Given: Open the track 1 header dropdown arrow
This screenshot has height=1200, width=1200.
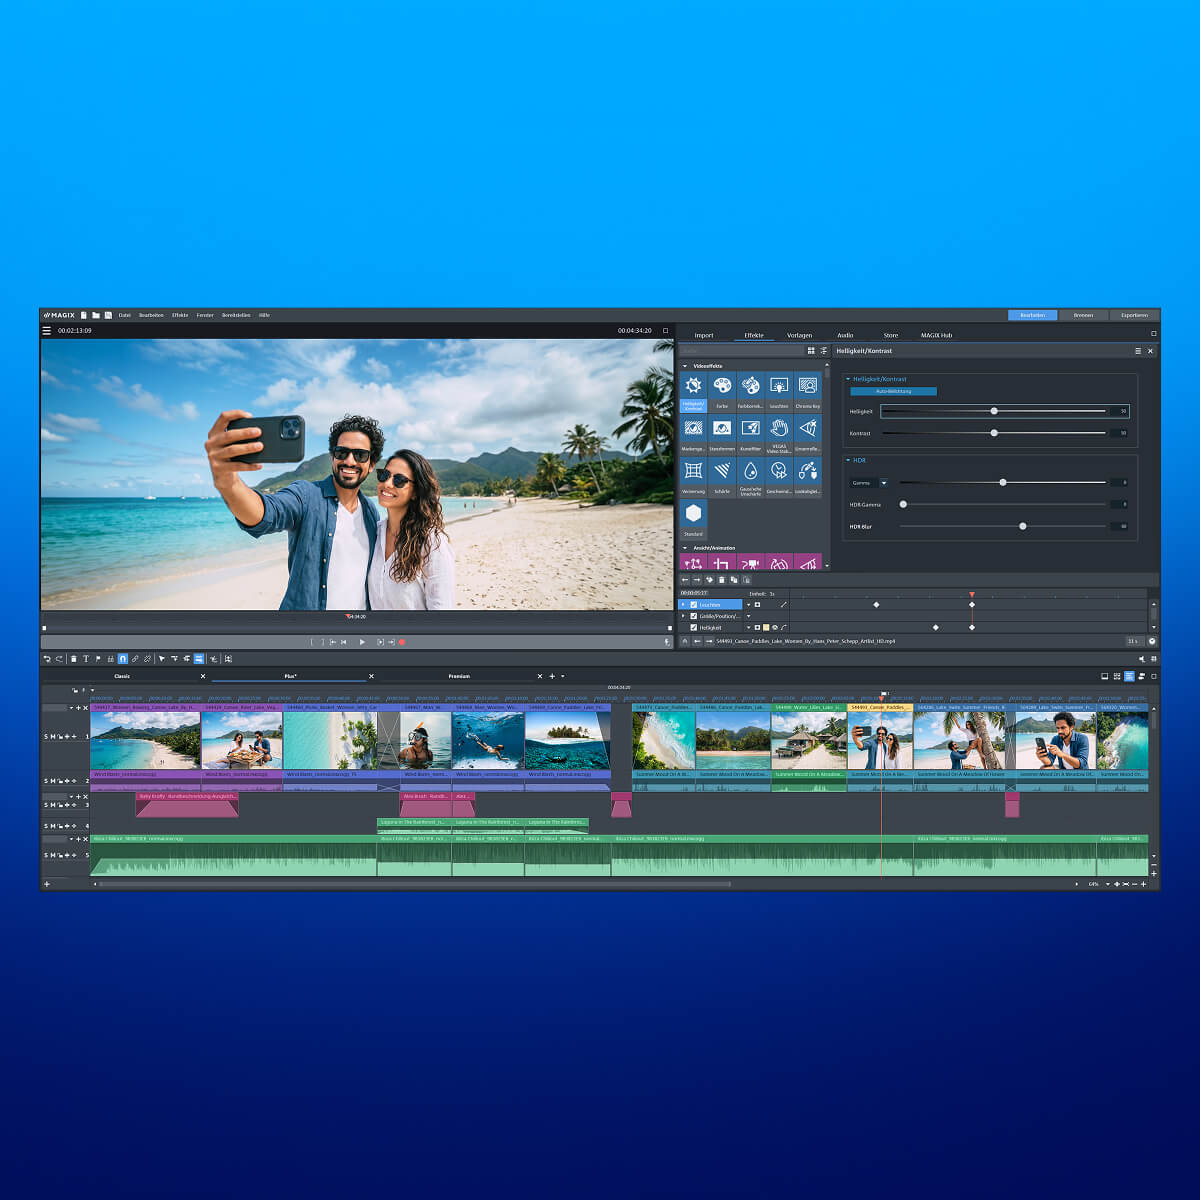Looking at the screenshot, I should click(71, 708).
